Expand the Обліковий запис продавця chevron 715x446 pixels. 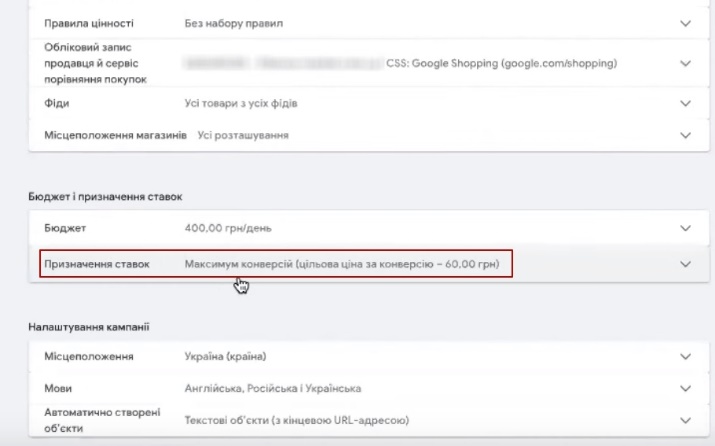685,63
